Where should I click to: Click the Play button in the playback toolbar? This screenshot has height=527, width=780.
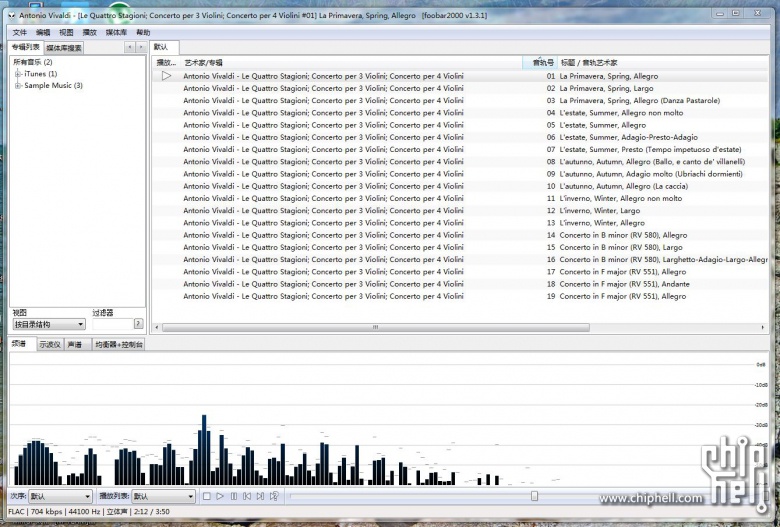pos(220,496)
